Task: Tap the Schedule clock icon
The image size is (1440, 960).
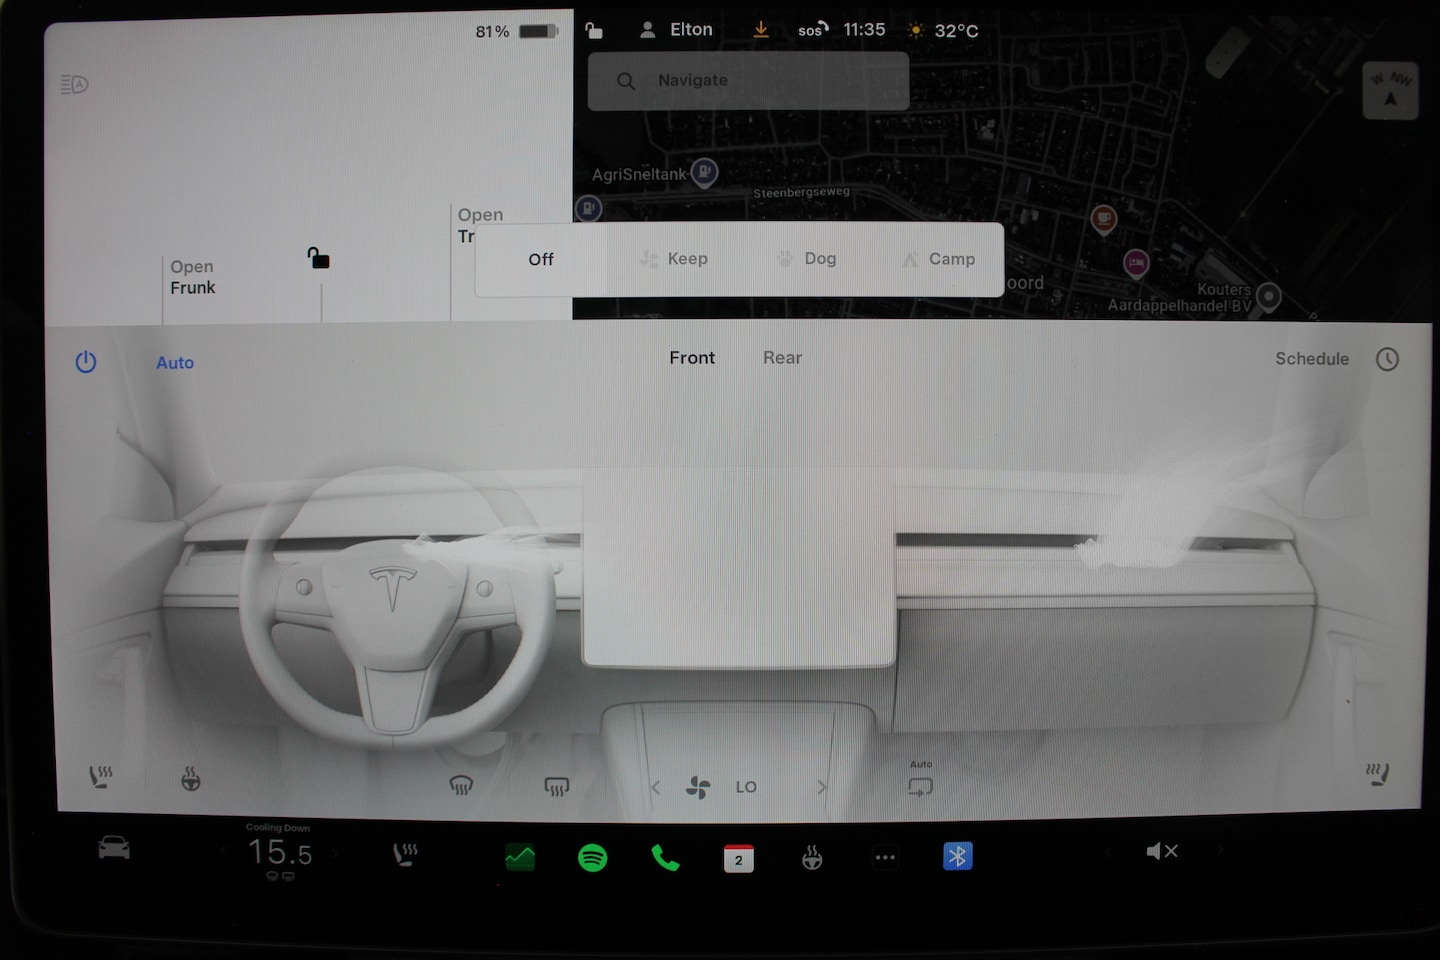Action: tap(1387, 359)
